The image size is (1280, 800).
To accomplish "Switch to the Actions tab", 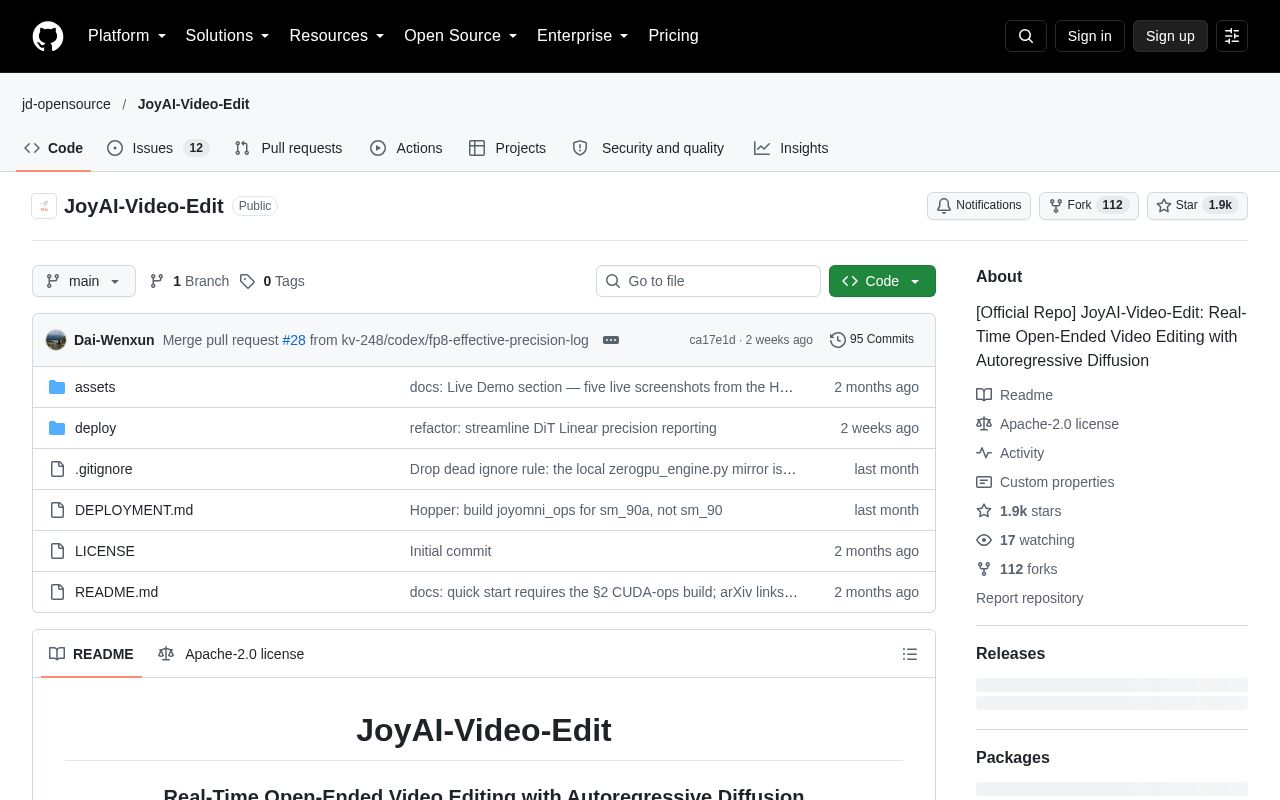I will coord(406,148).
